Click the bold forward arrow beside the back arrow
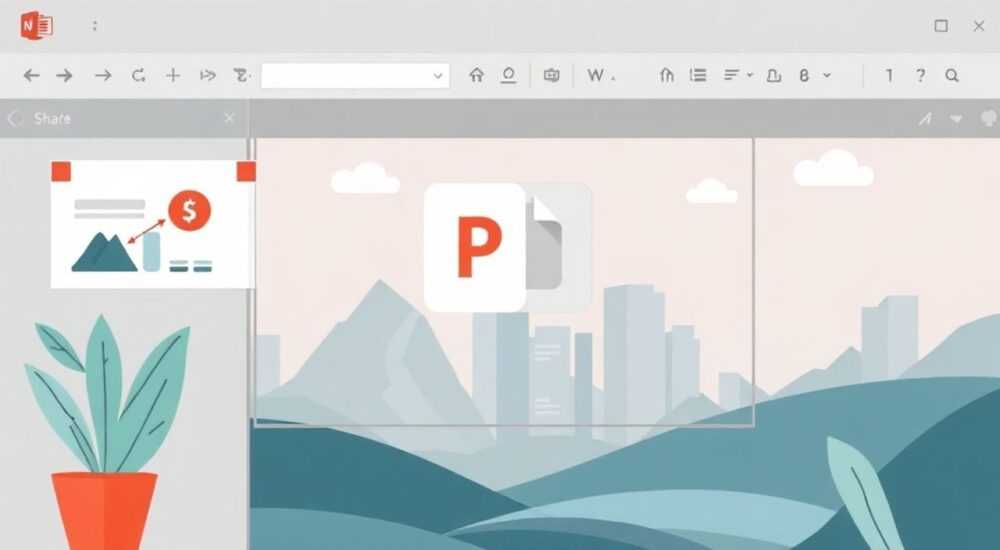The width and height of the screenshot is (1000, 550). [64, 76]
